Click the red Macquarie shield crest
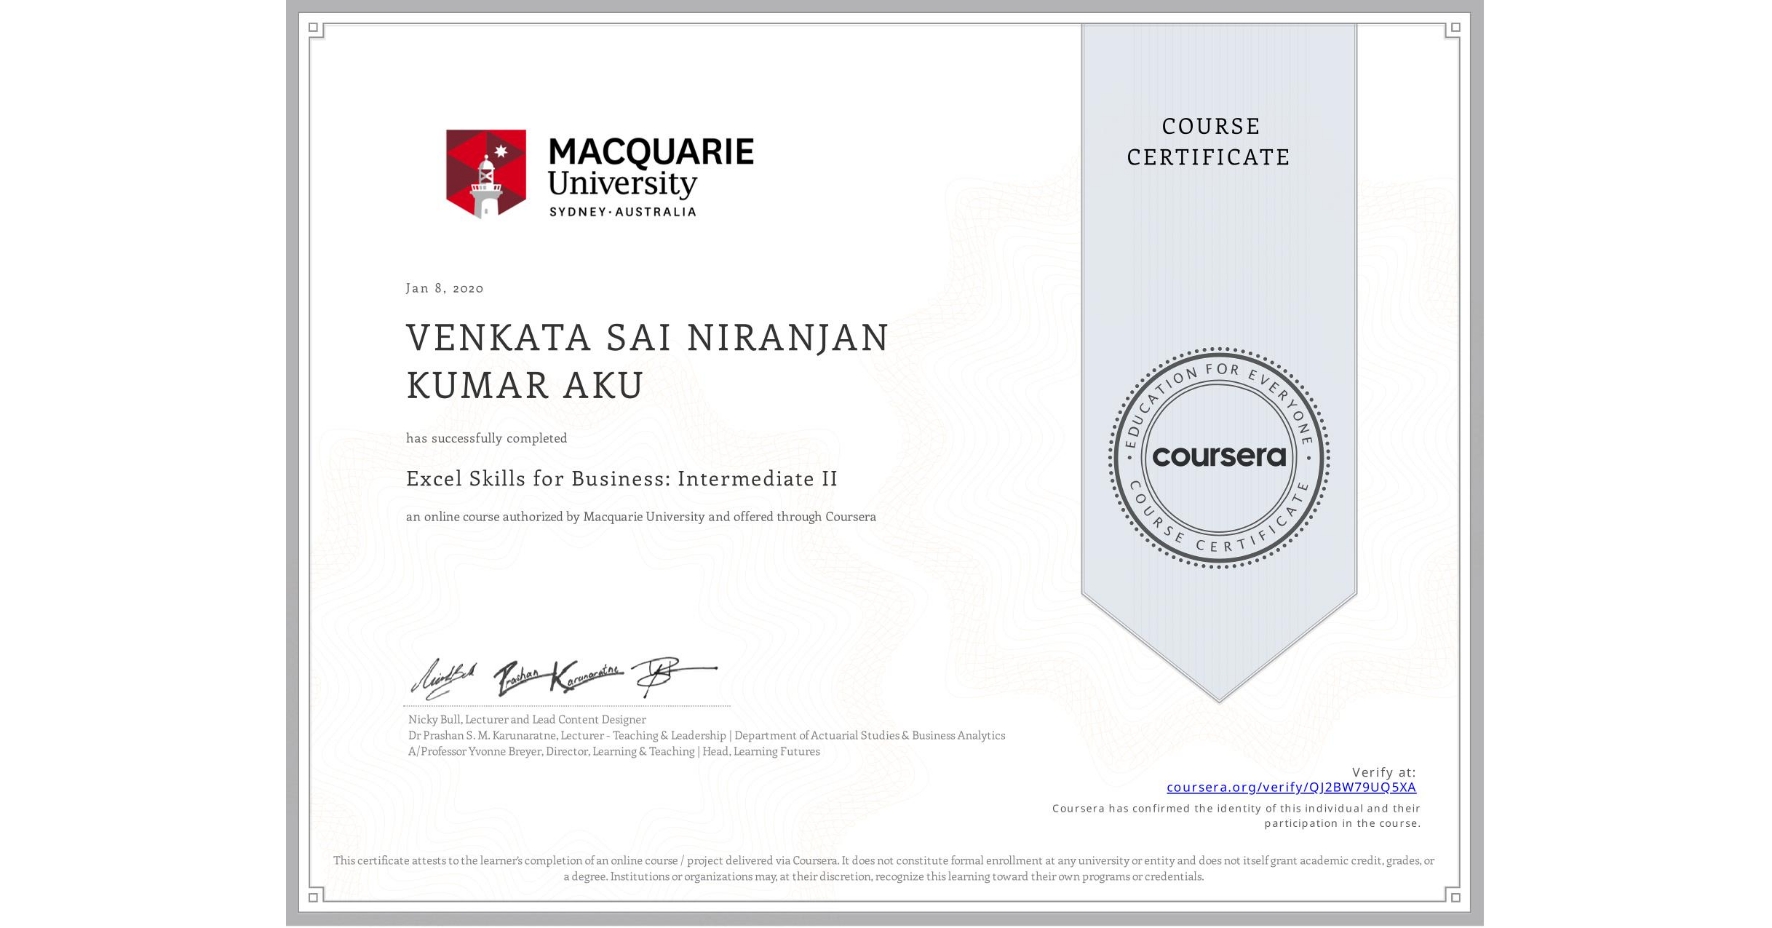The image size is (1772, 928). click(x=486, y=170)
